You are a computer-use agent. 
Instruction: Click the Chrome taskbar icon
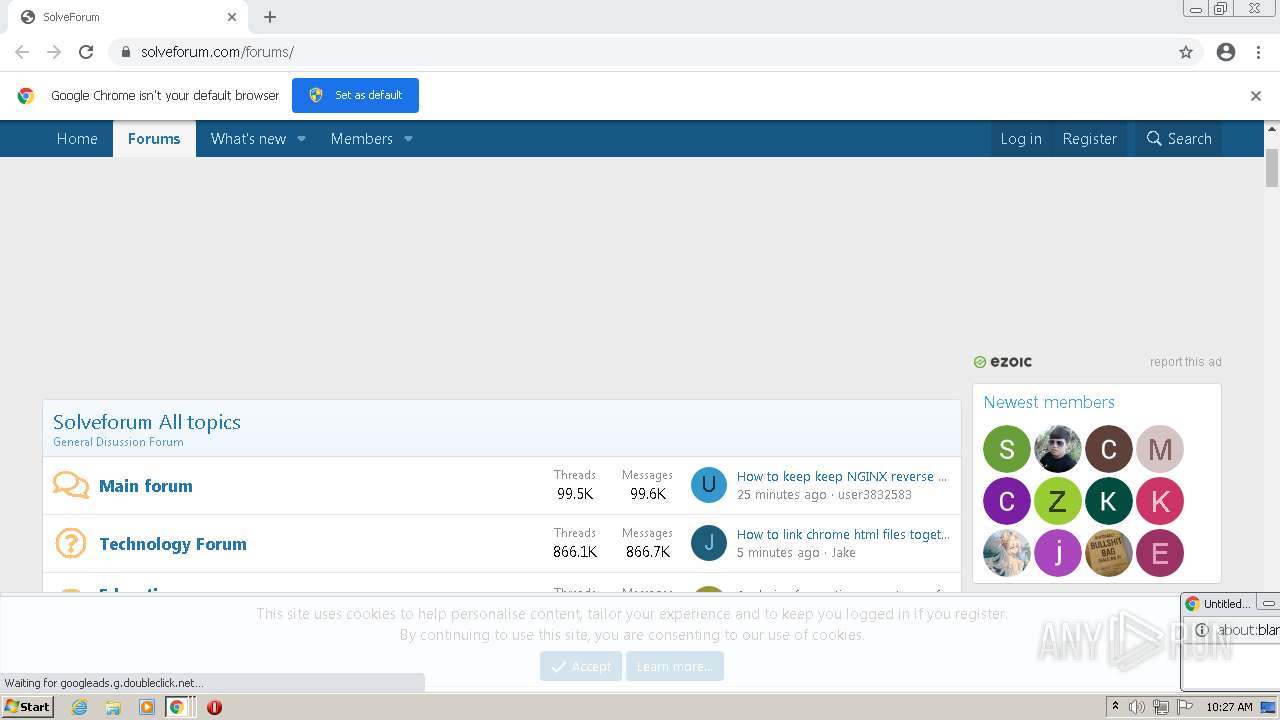coord(177,707)
